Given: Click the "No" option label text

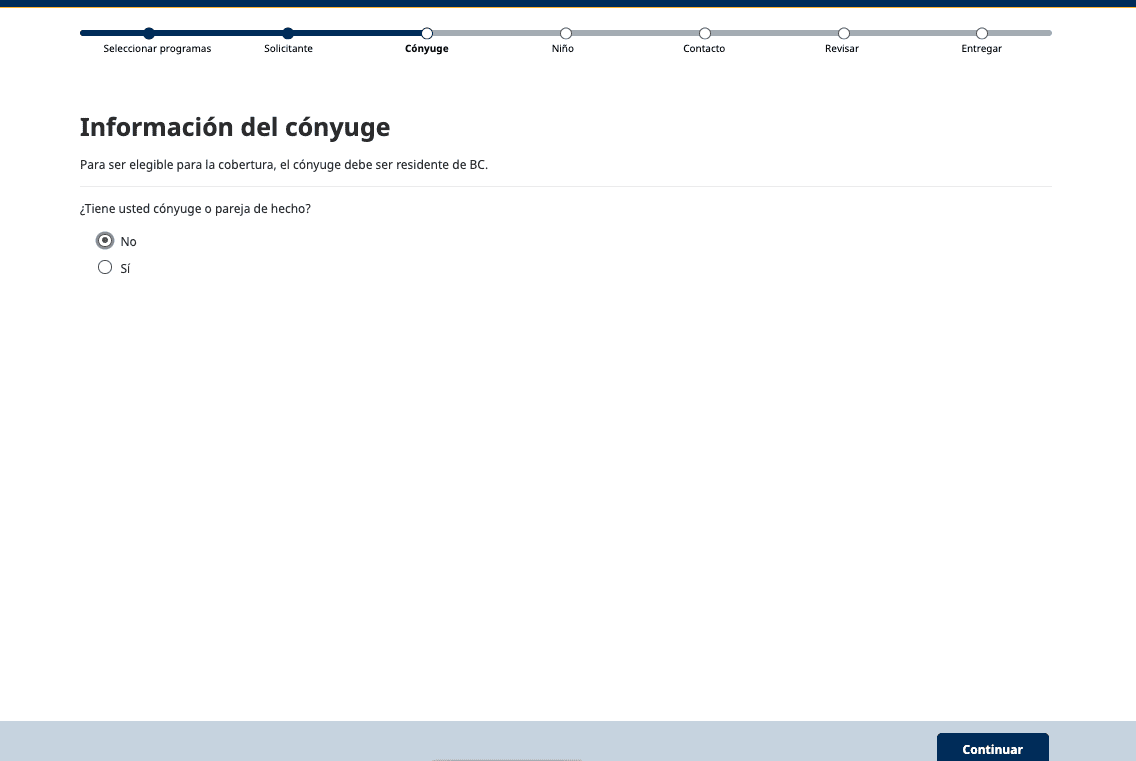Looking at the screenshot, I should [128, 242].
